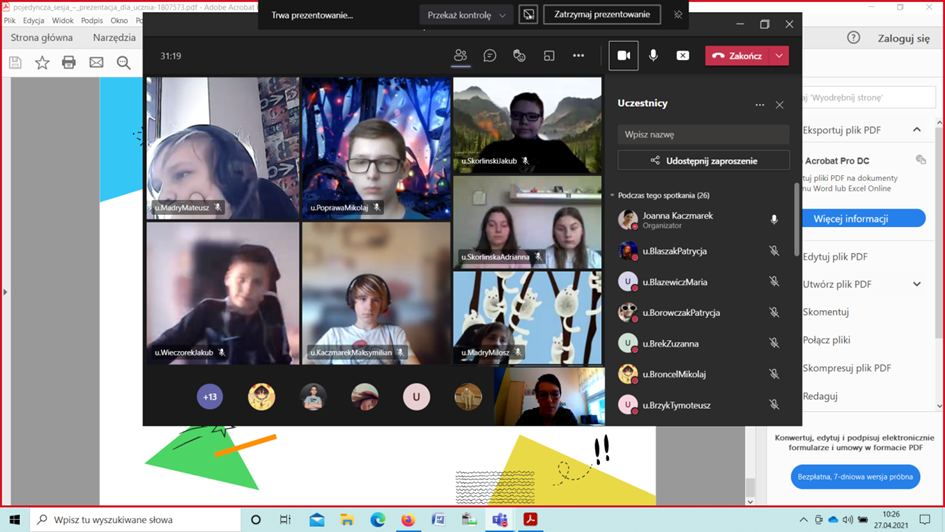Click muted mic icon for u.BorowczakPatrycja
The image size is (945, 532).
tap(774, 312)
